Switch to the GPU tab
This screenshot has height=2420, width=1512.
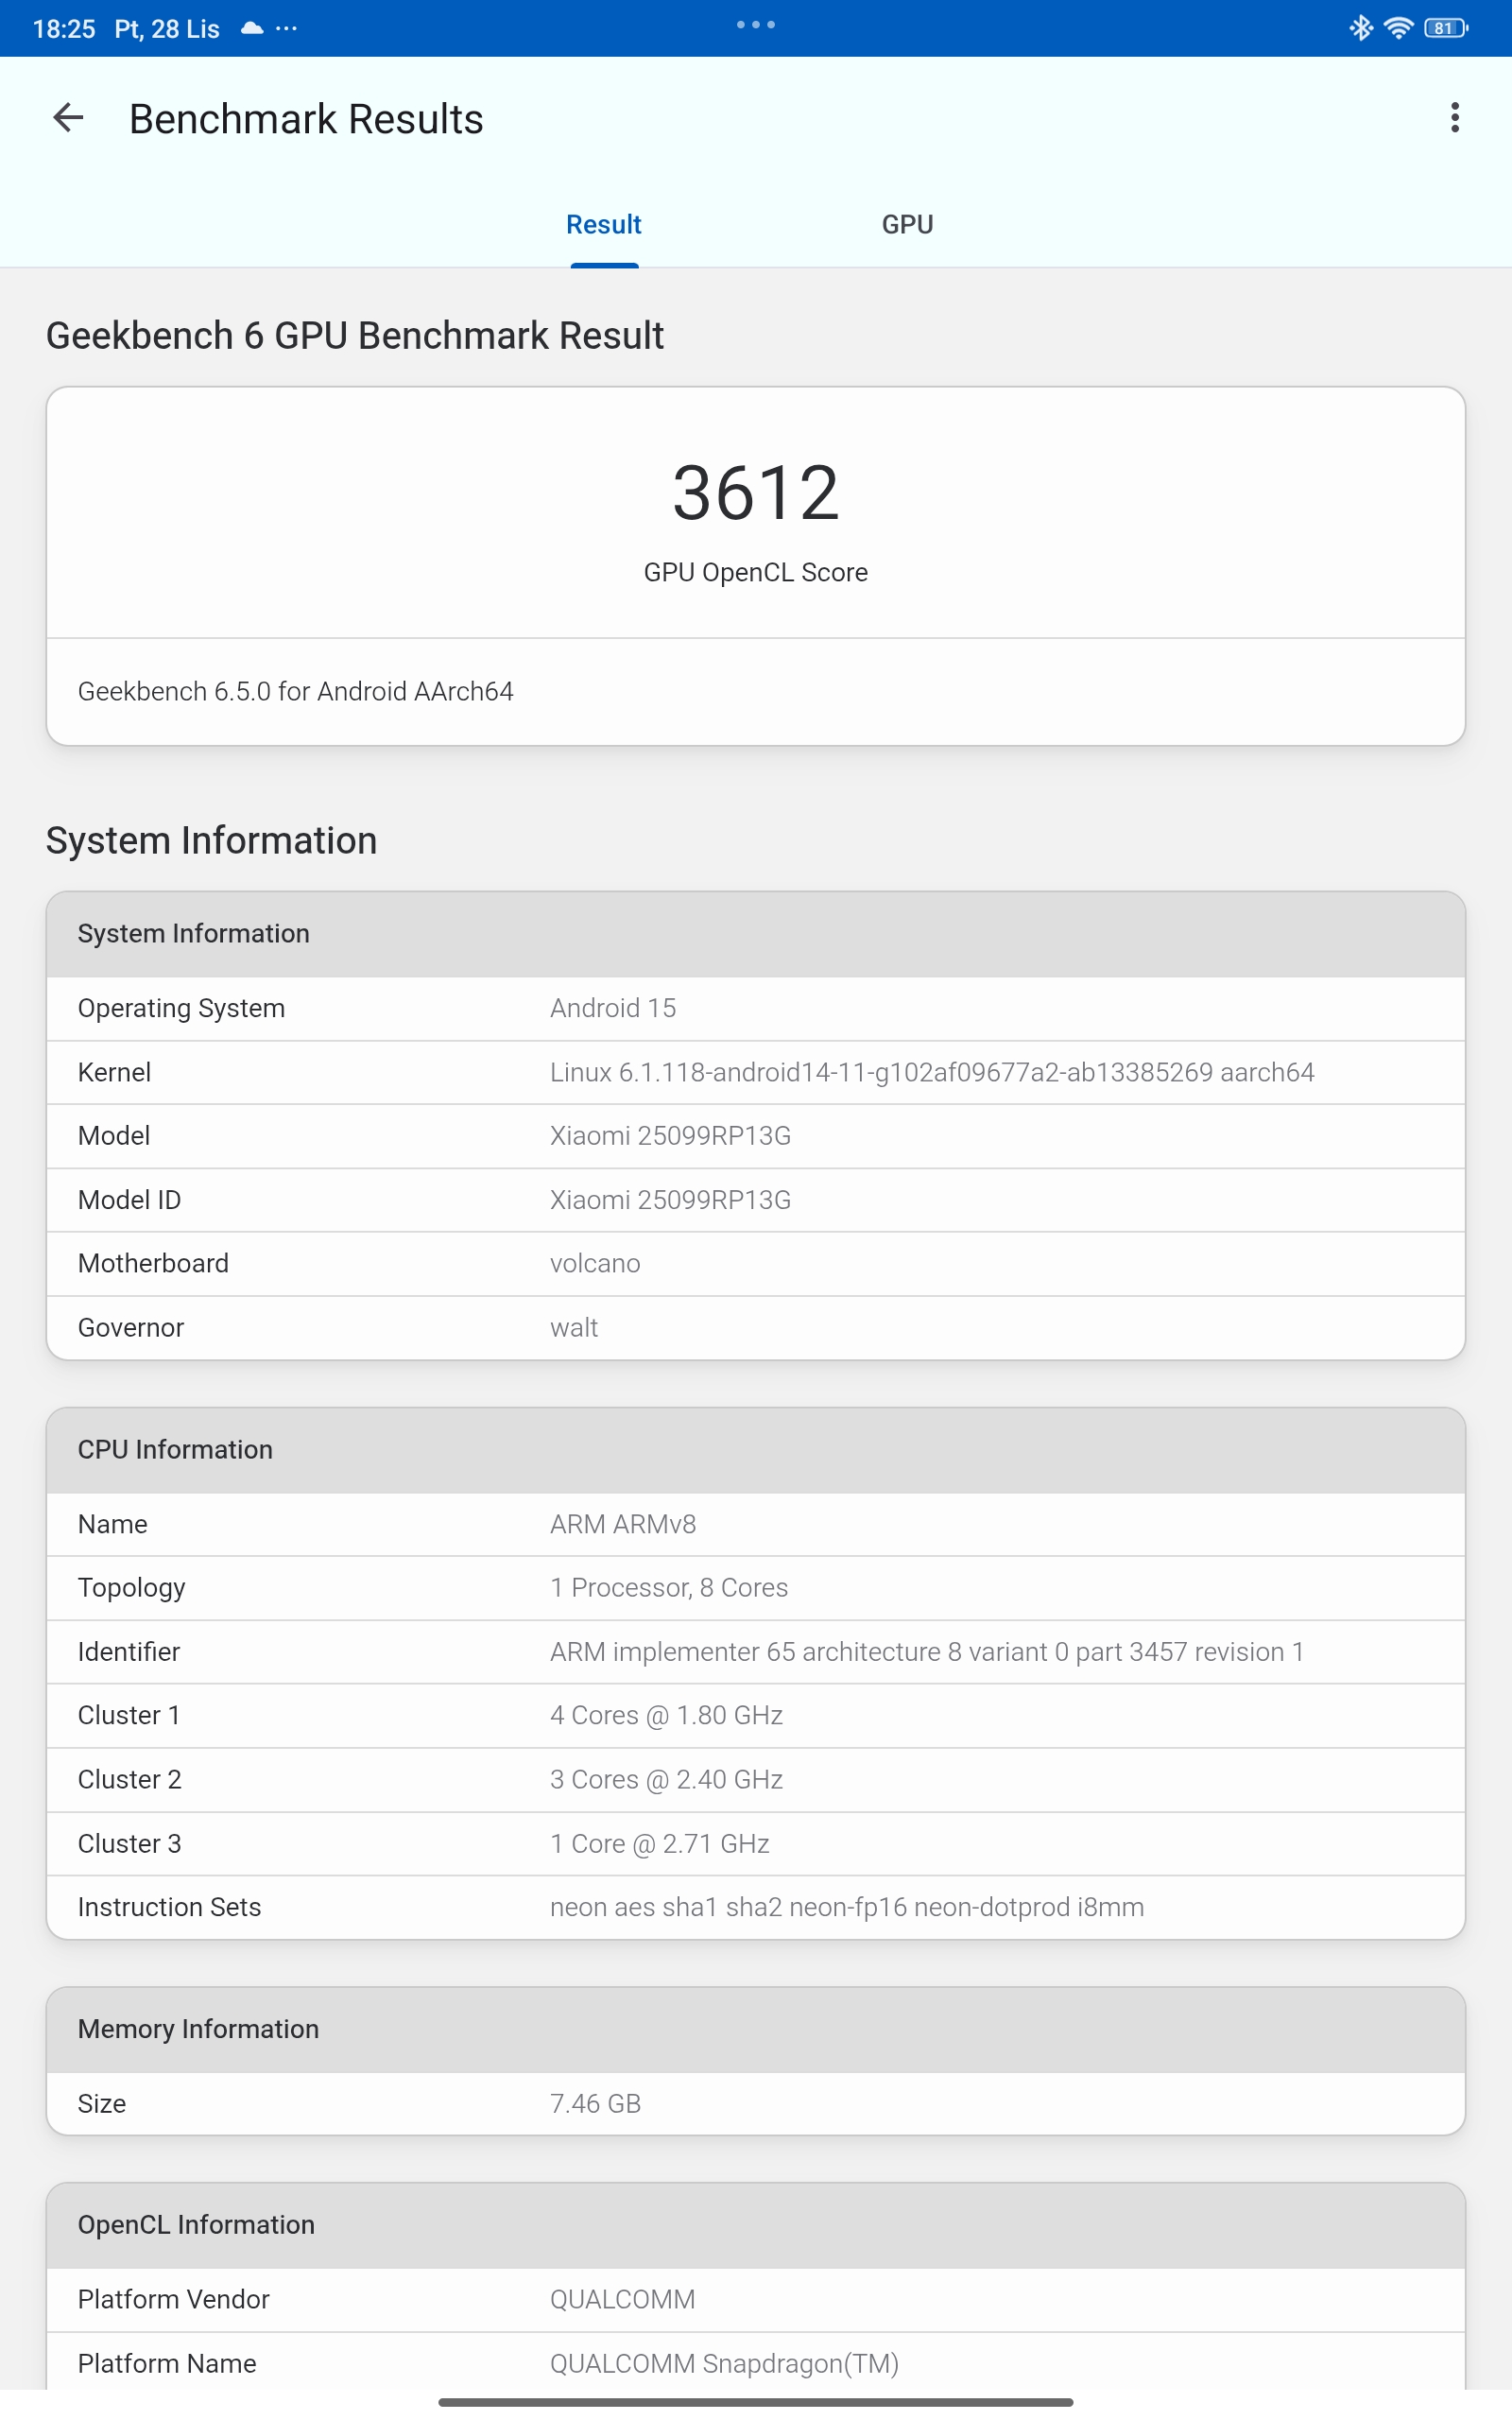[907, 224]
